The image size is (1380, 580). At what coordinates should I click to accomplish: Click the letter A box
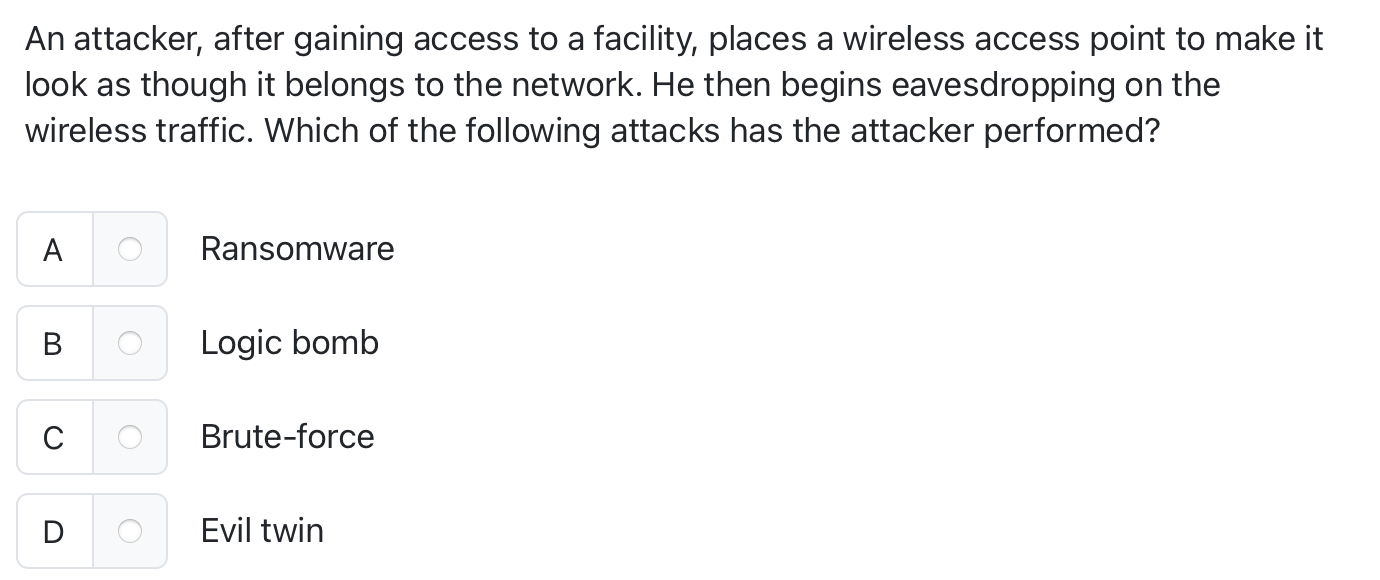54,249
